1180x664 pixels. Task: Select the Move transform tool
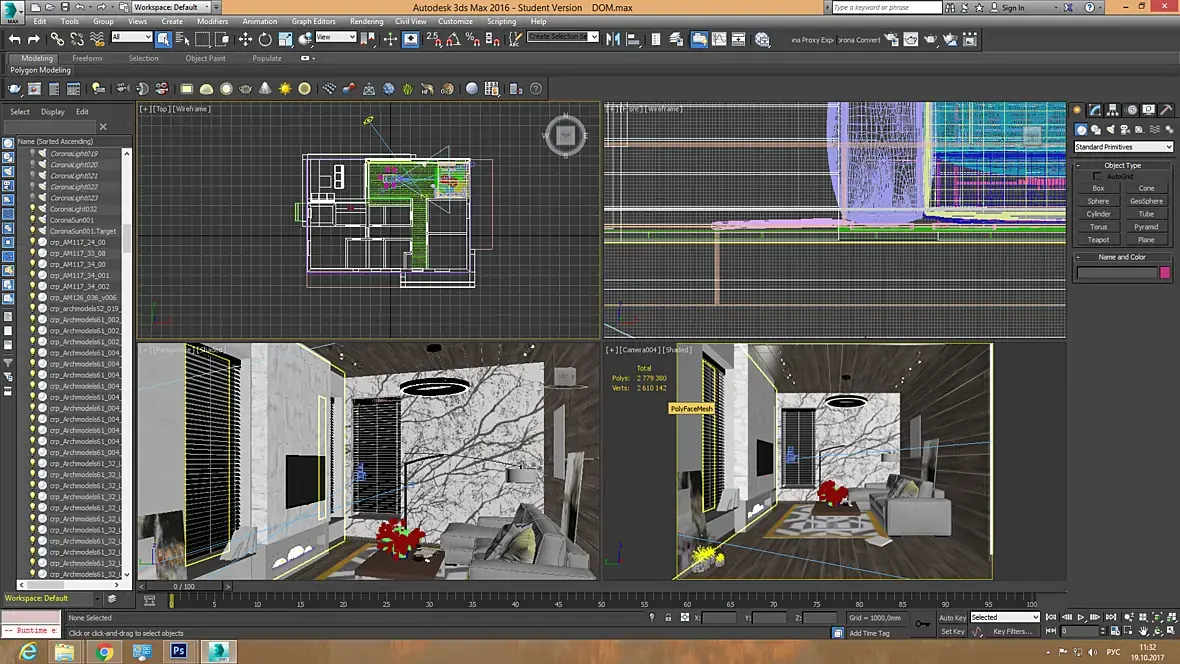click(x=245, y=39)
